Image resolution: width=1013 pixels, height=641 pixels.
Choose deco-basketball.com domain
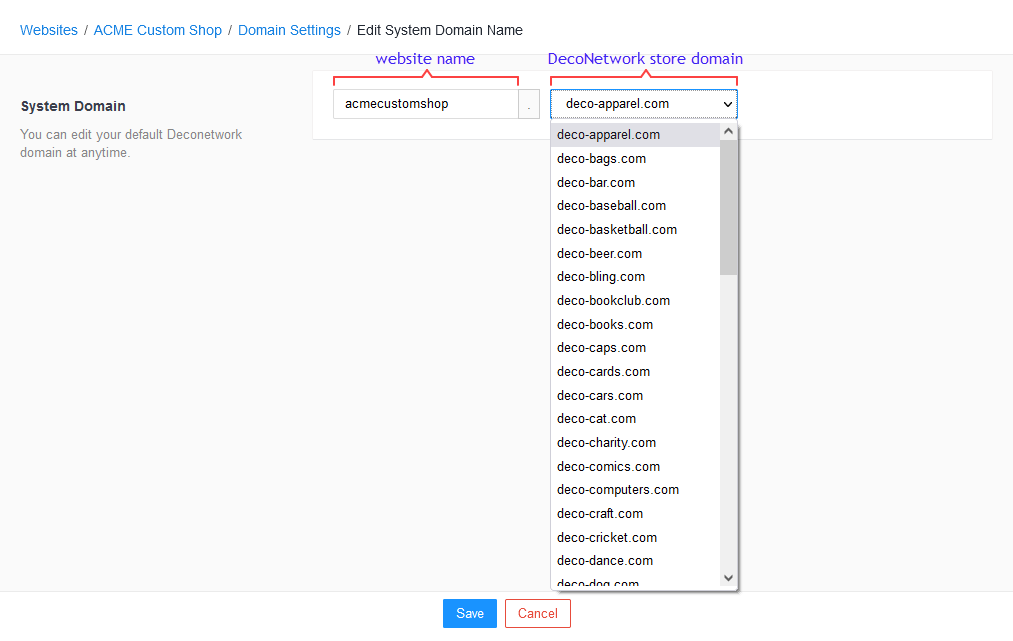coord(636,230)
